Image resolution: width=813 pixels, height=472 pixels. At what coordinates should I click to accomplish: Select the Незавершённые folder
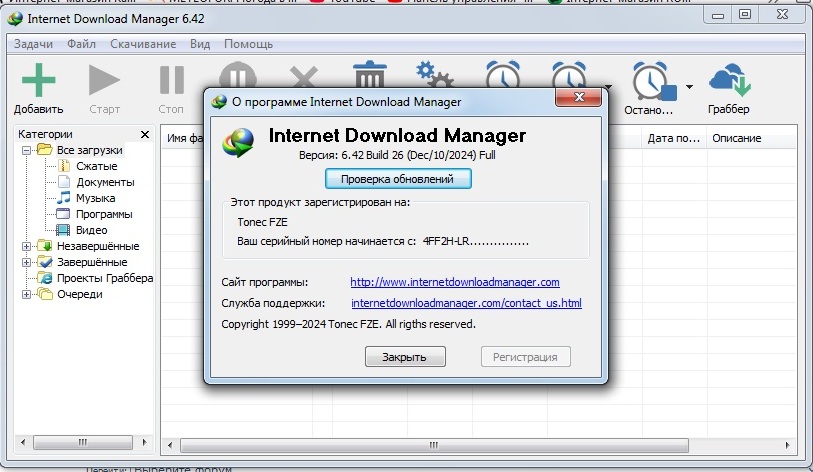pos(98,246)
